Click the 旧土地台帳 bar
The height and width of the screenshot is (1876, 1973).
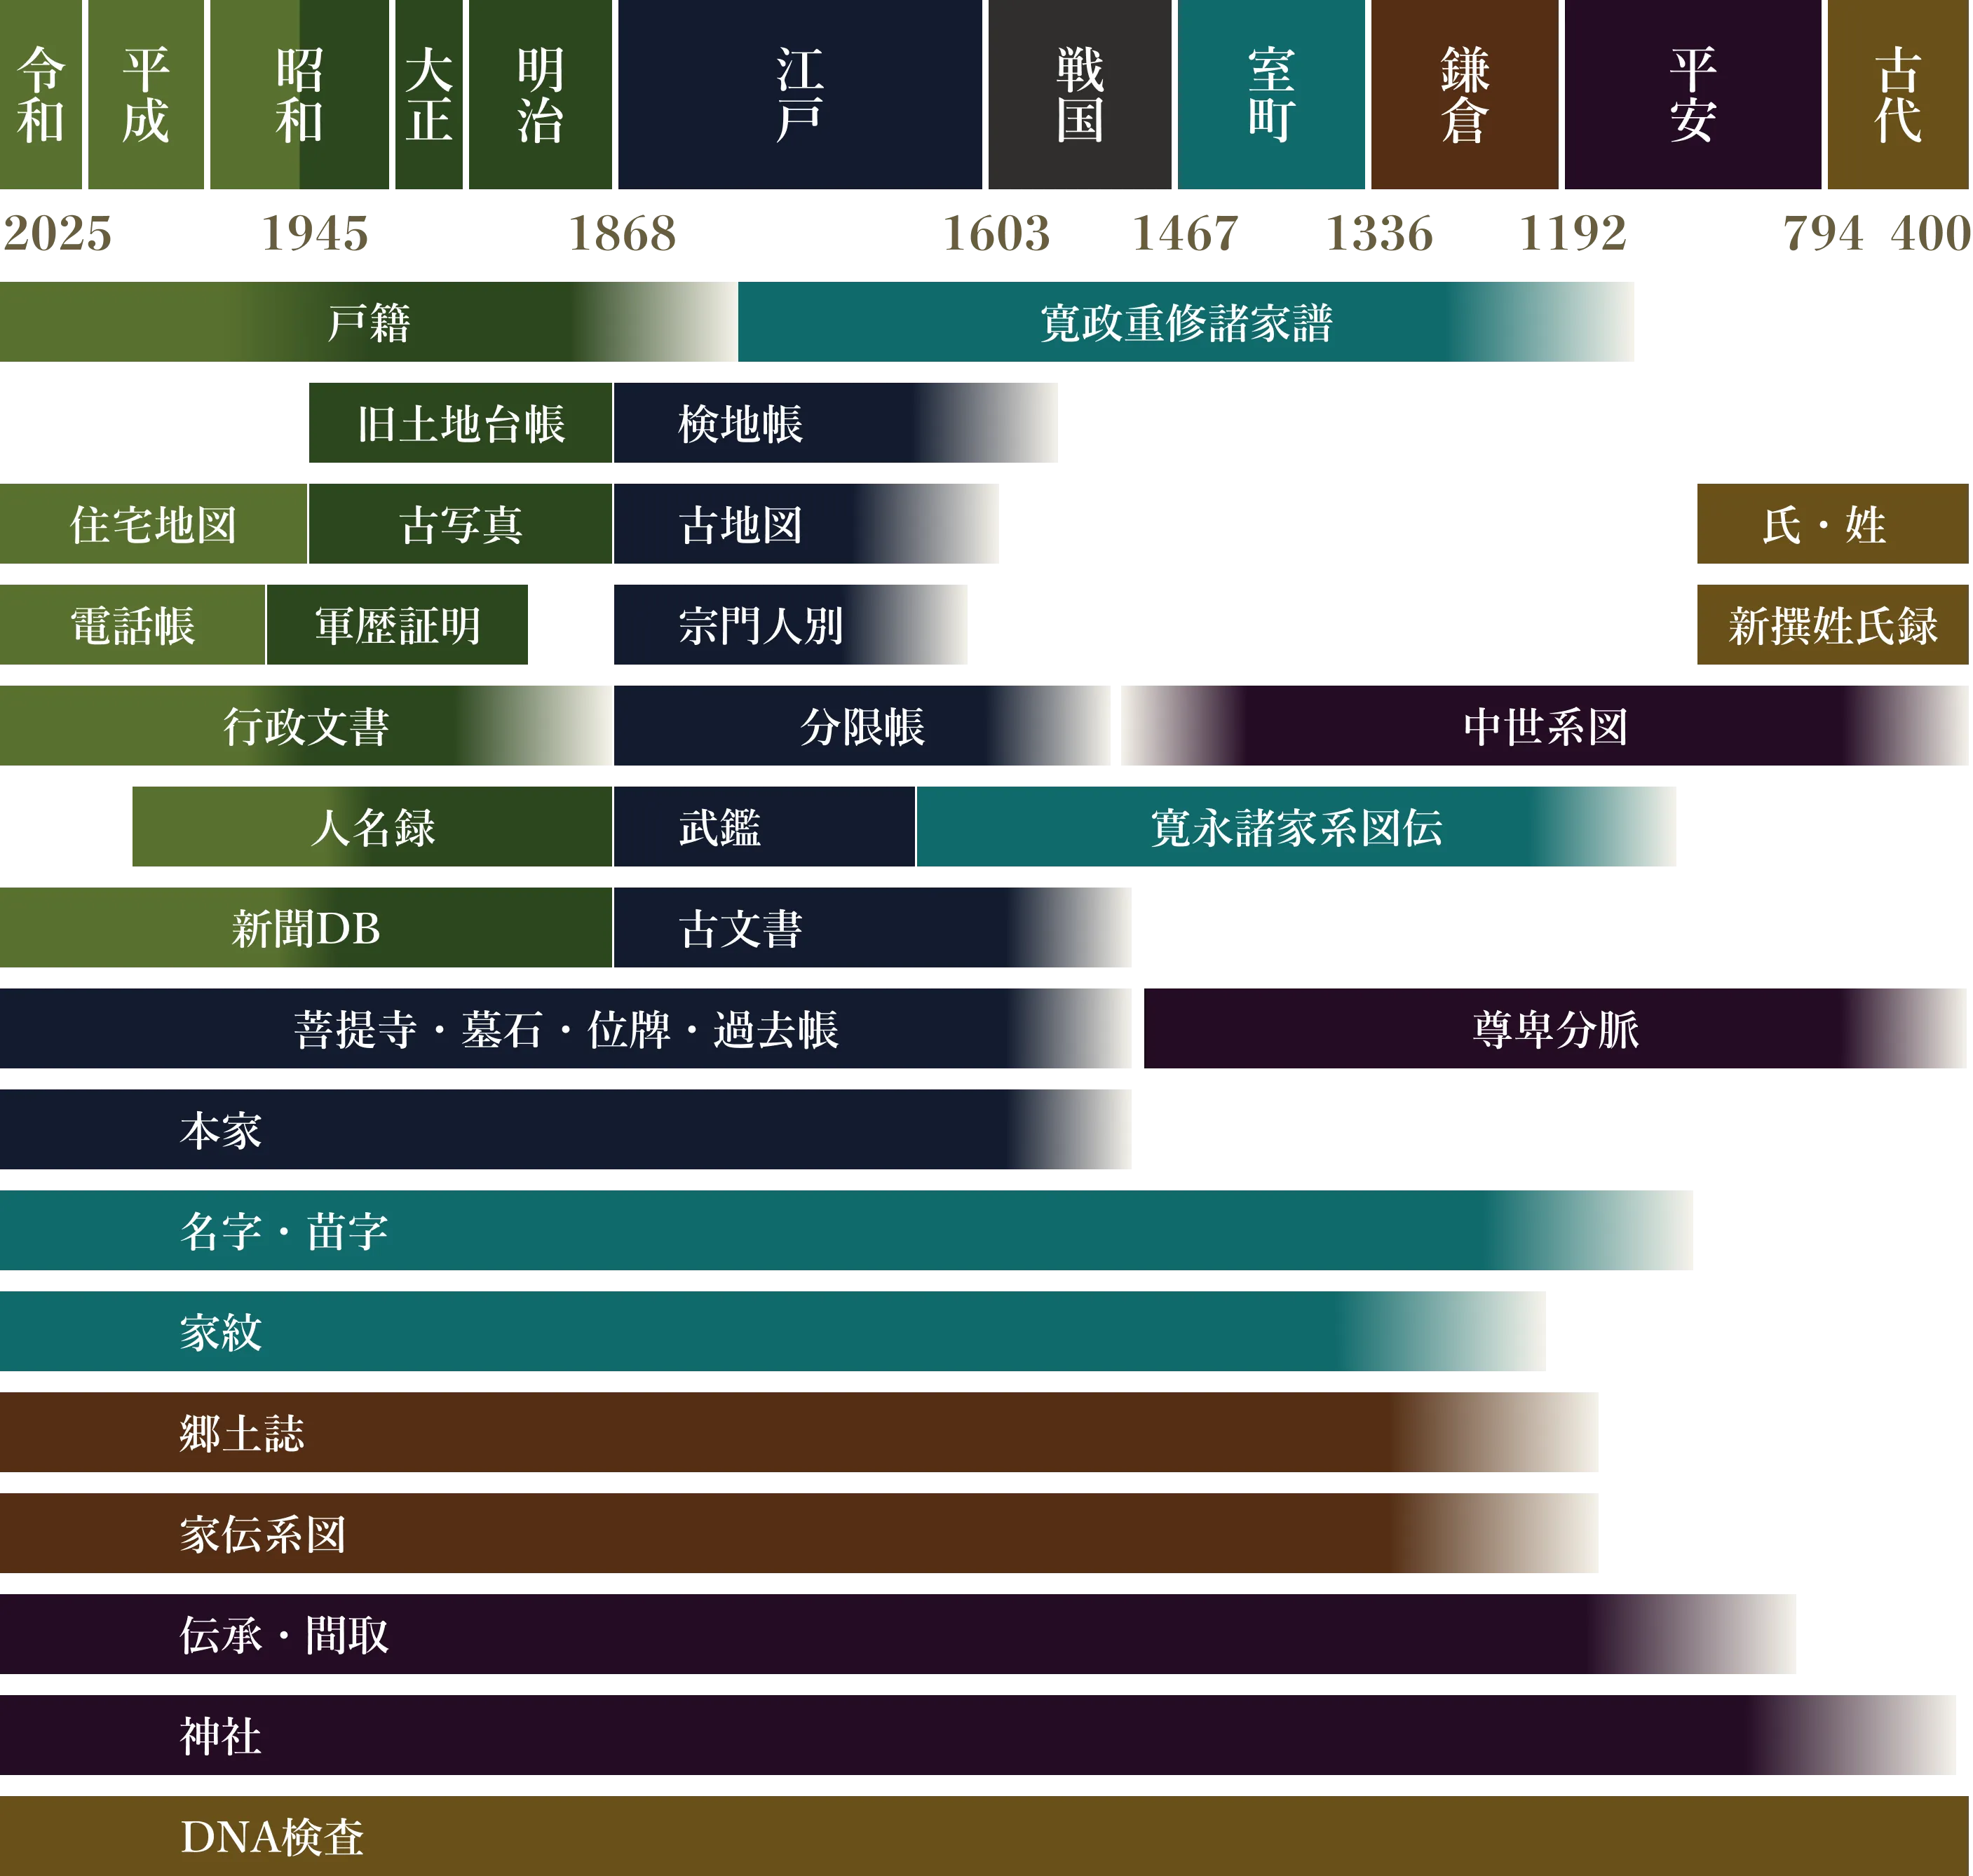[460, 423]
